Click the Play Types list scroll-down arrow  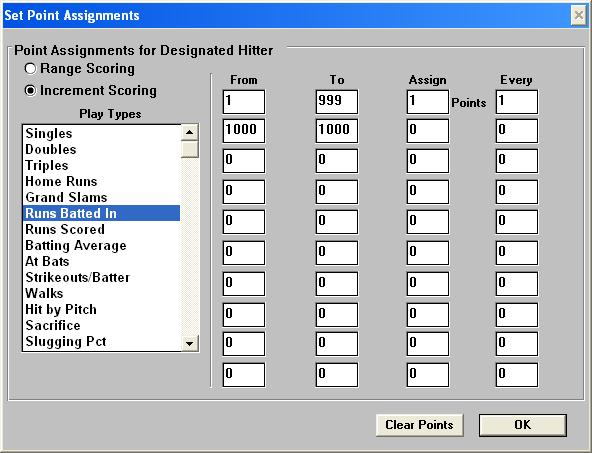pos(190,343)
